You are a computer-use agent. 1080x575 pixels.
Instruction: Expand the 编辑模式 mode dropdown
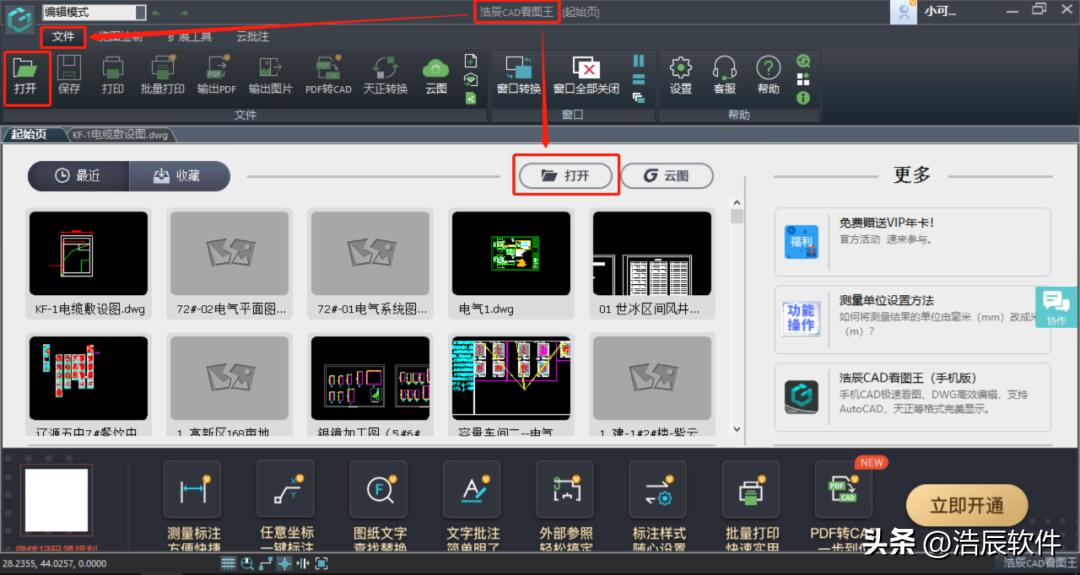[x=141, y=12]
